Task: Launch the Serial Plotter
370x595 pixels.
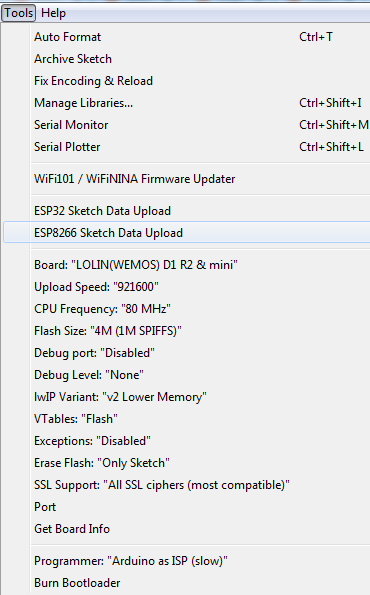Action: coord(186,147)
